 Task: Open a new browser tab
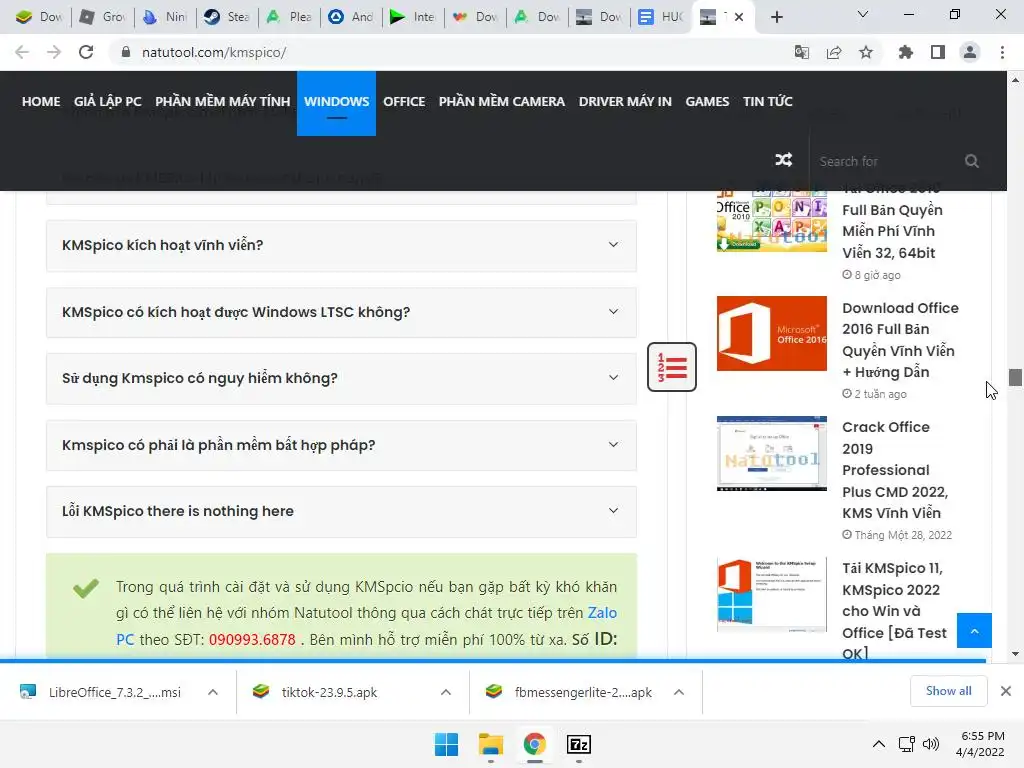click(x=776, y=17)
